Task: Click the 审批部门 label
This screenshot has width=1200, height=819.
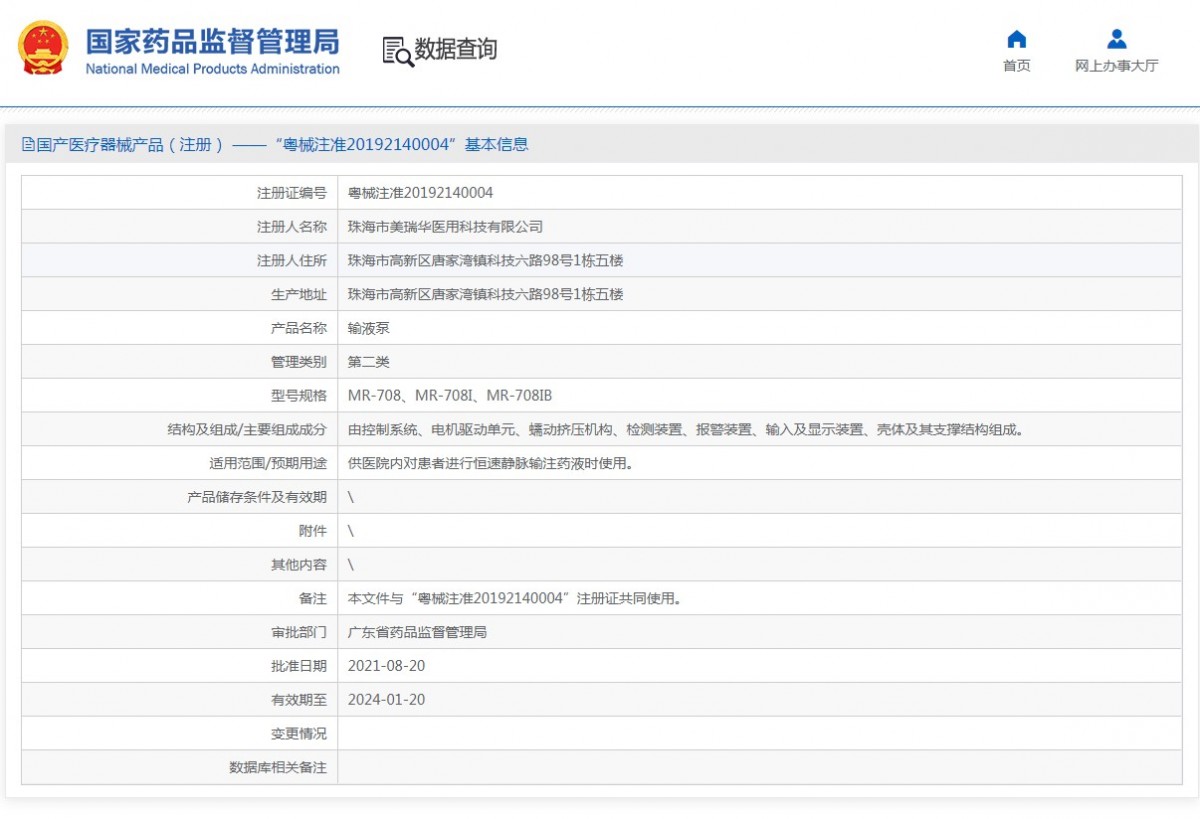Action: coord(299,633)
